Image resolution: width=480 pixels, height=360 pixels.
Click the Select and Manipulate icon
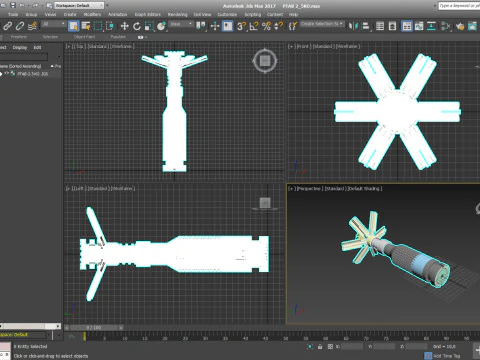[215, 26]
